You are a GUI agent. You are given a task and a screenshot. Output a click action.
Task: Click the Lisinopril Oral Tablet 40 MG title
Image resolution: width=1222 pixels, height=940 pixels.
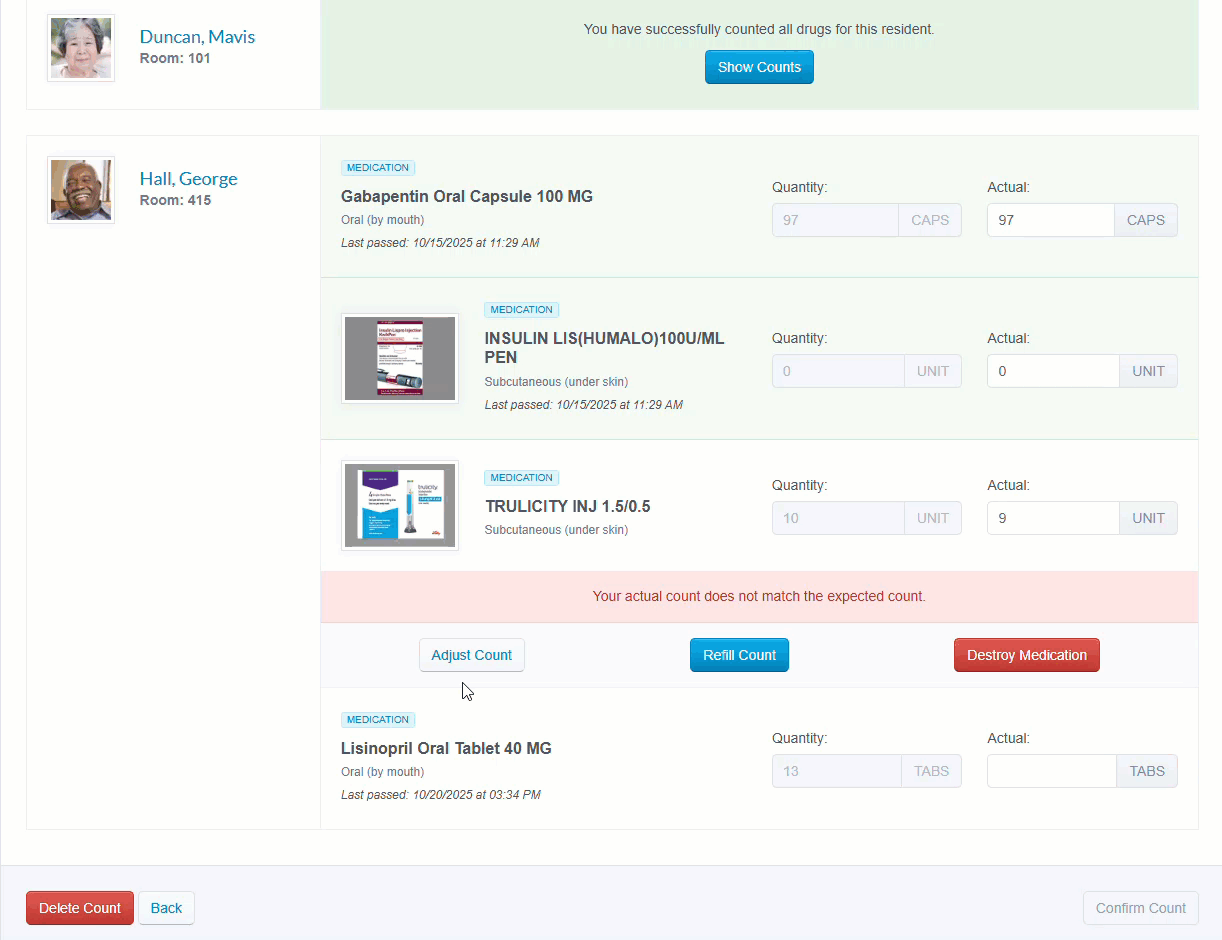point(446,748)
